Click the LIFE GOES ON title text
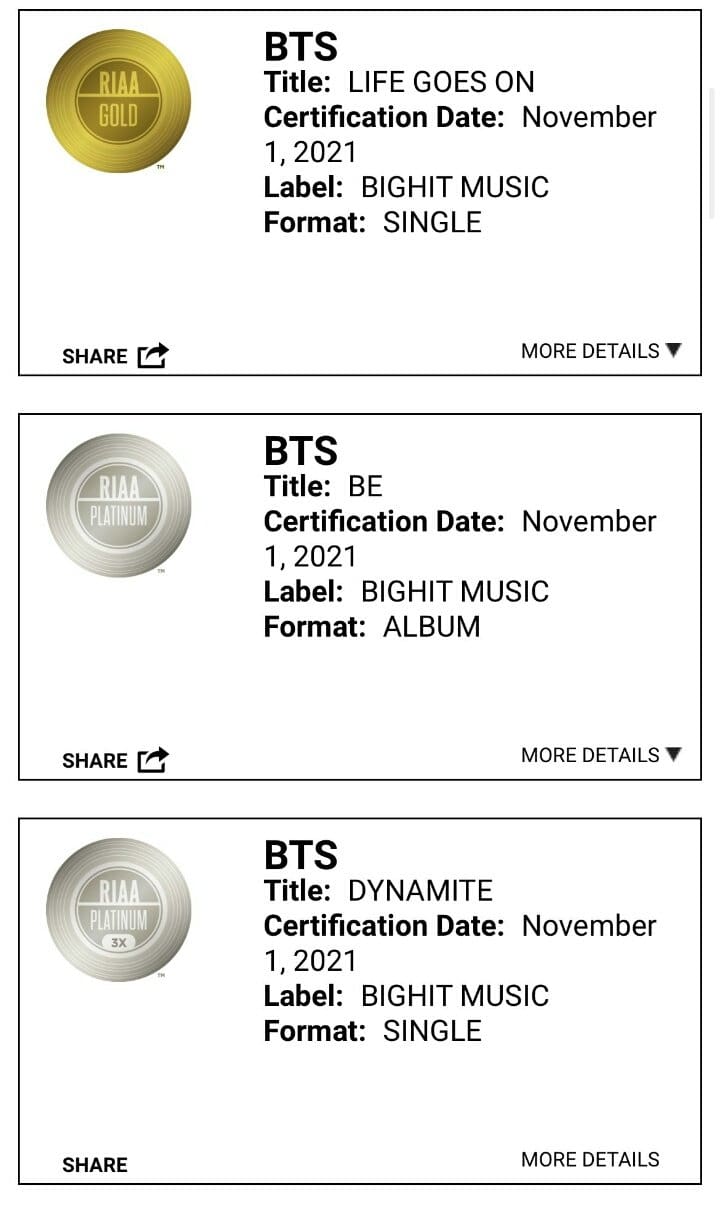The height and width of the screenshot is (1211, 720). (441, 82)
